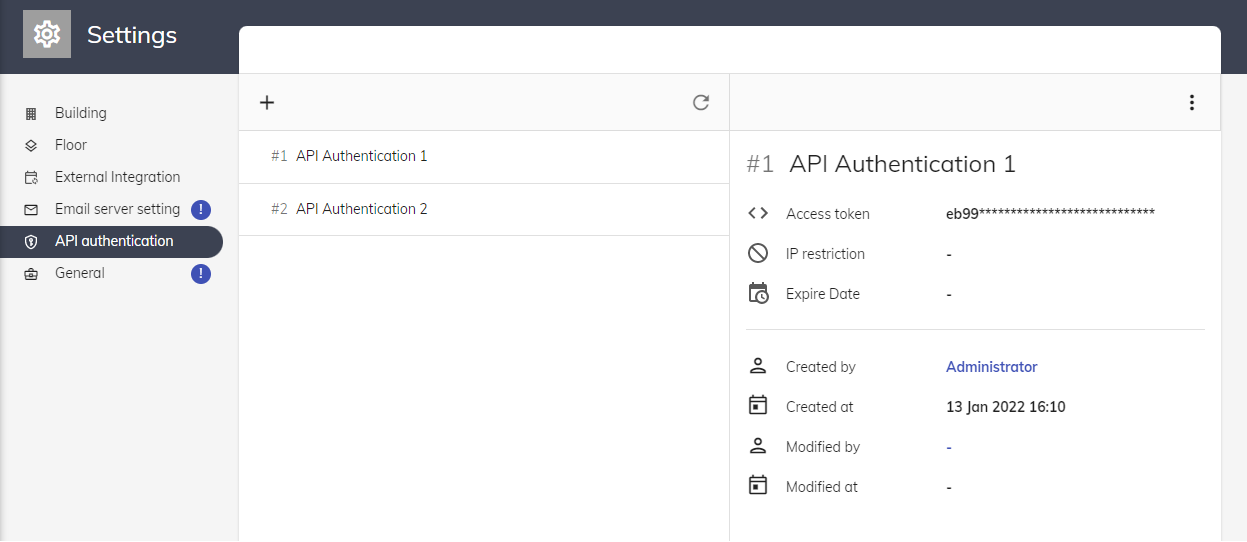Click the Modified by dash link
Image resolution: width=1247 pixels, height=542 pixels.
click(x=949, y=447)
